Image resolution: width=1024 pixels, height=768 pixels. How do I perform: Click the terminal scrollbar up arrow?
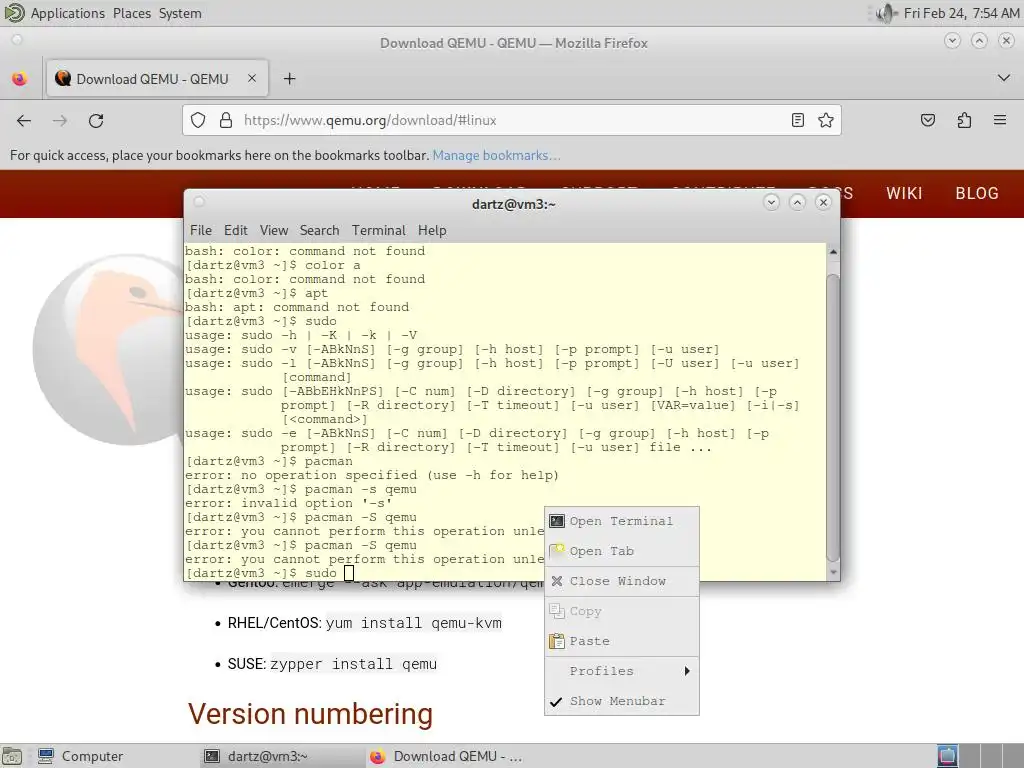point(833,251)
